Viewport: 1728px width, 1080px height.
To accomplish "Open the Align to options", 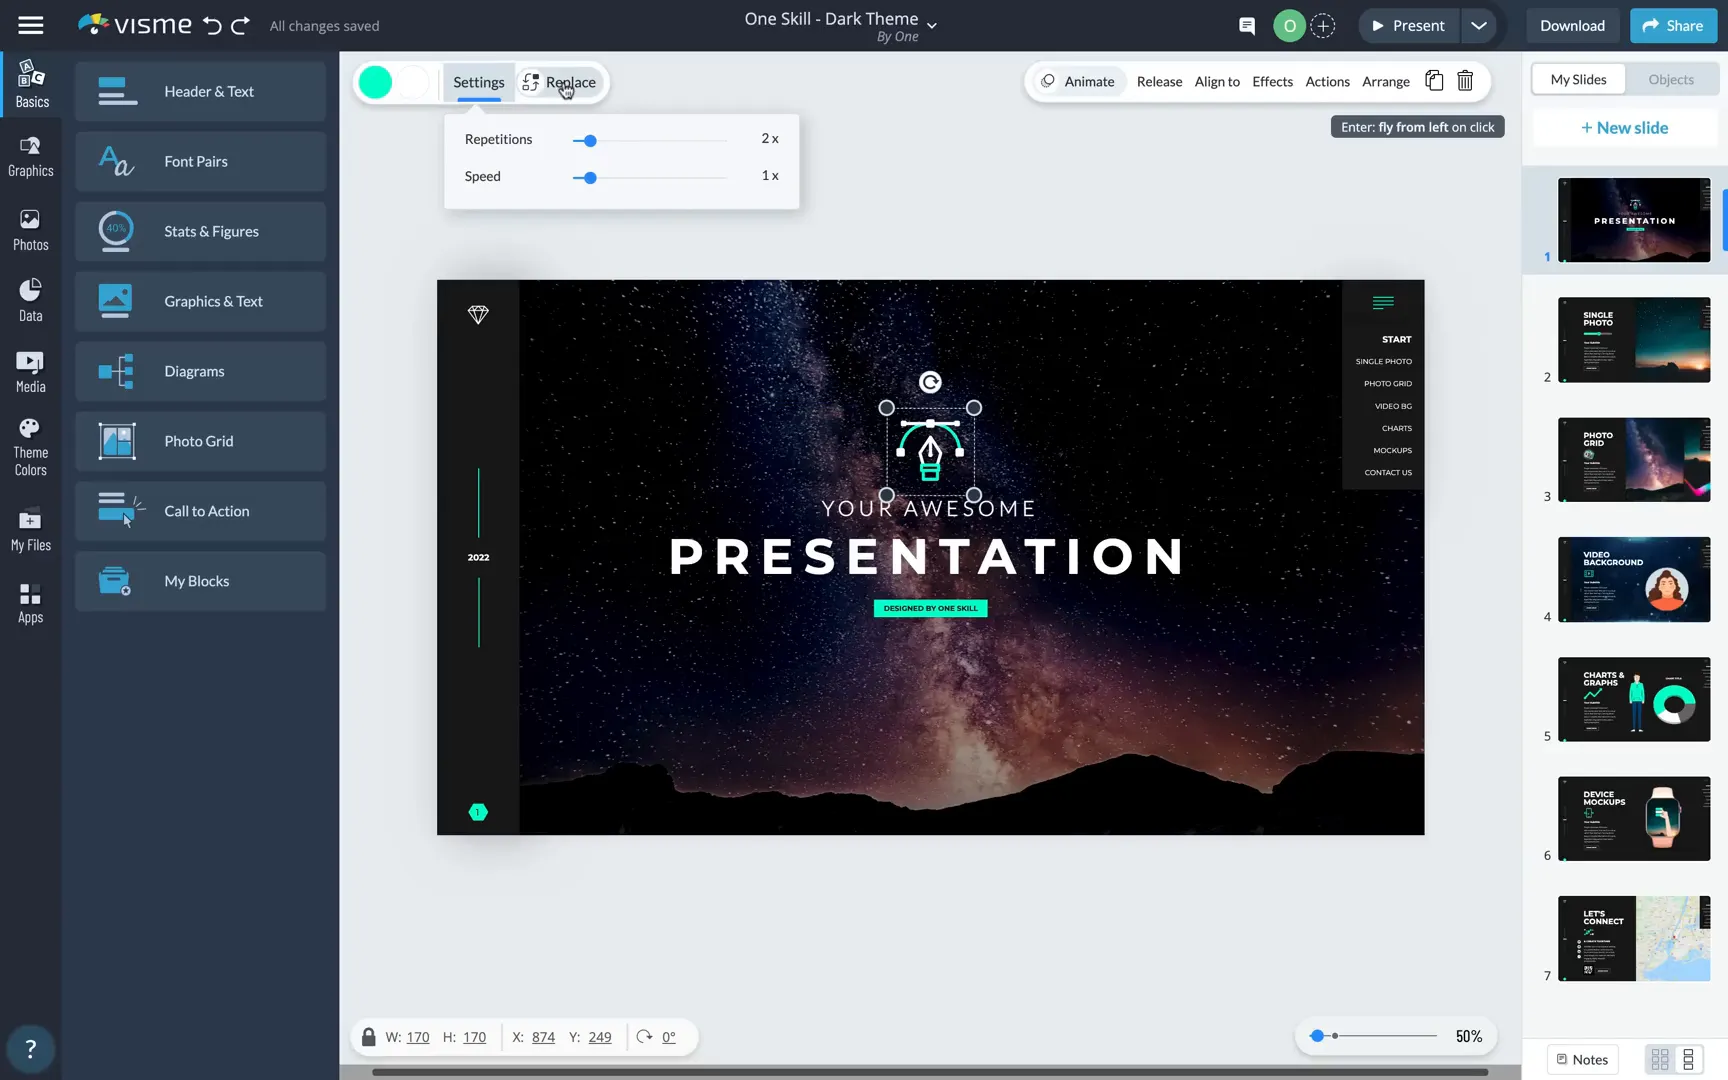I will 1217,81.
